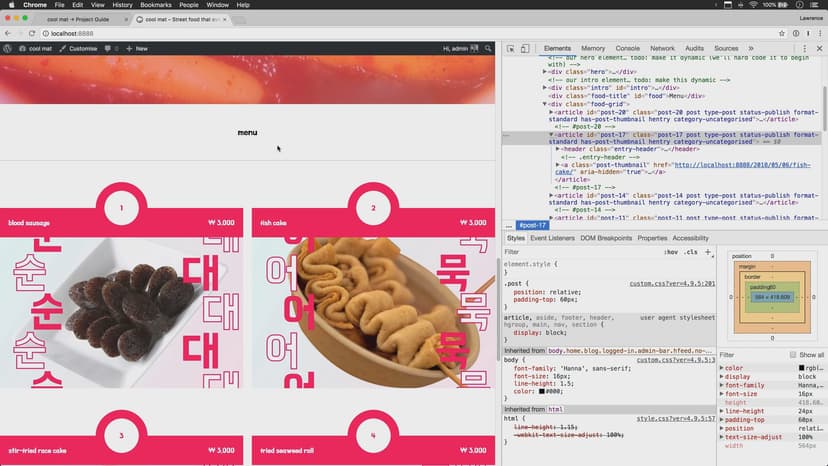Click the WordPress logo in the admin bar
Image resolution: width=828 pixels, height=466 pixels.
8,48
